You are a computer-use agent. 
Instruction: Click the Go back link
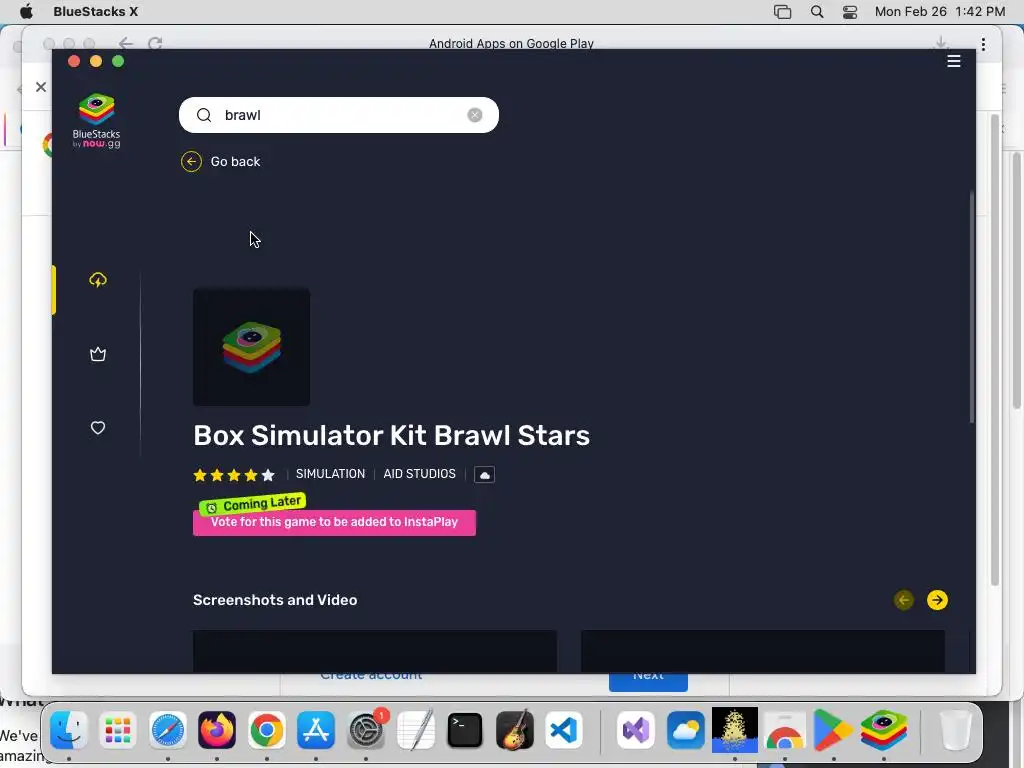(x=235, y=161)
